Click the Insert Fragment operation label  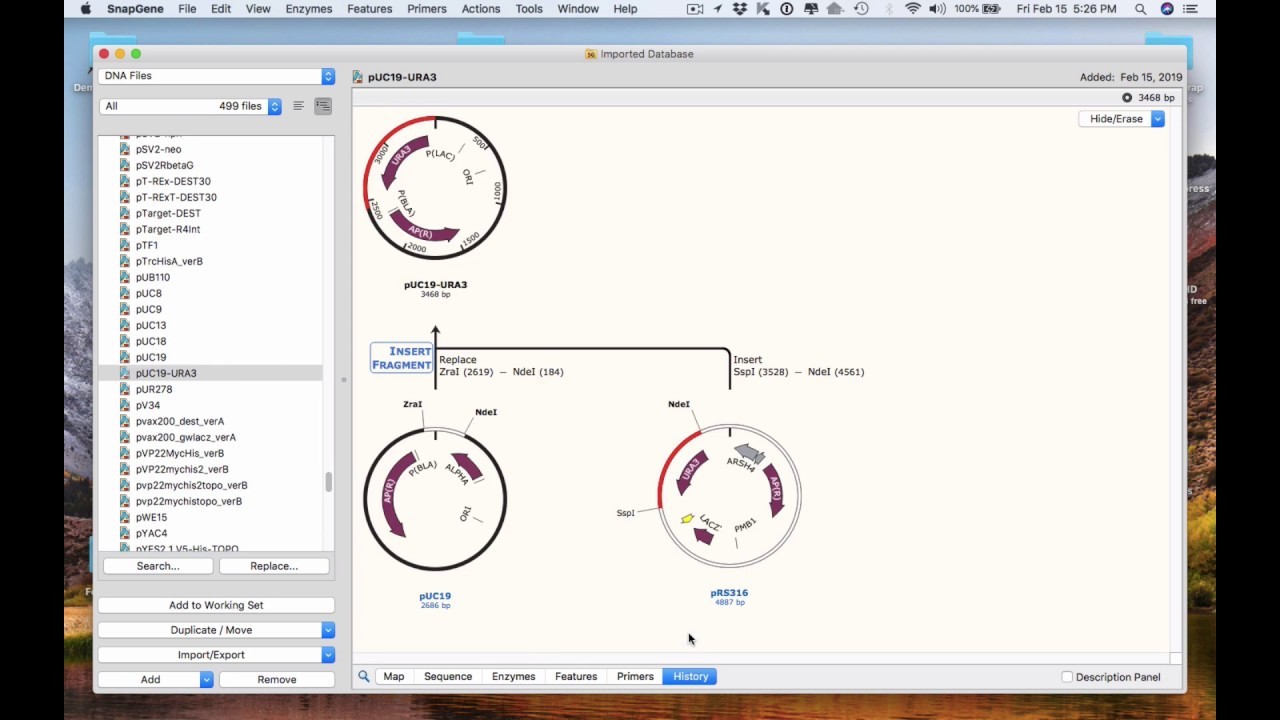click(x=402, y=358)
